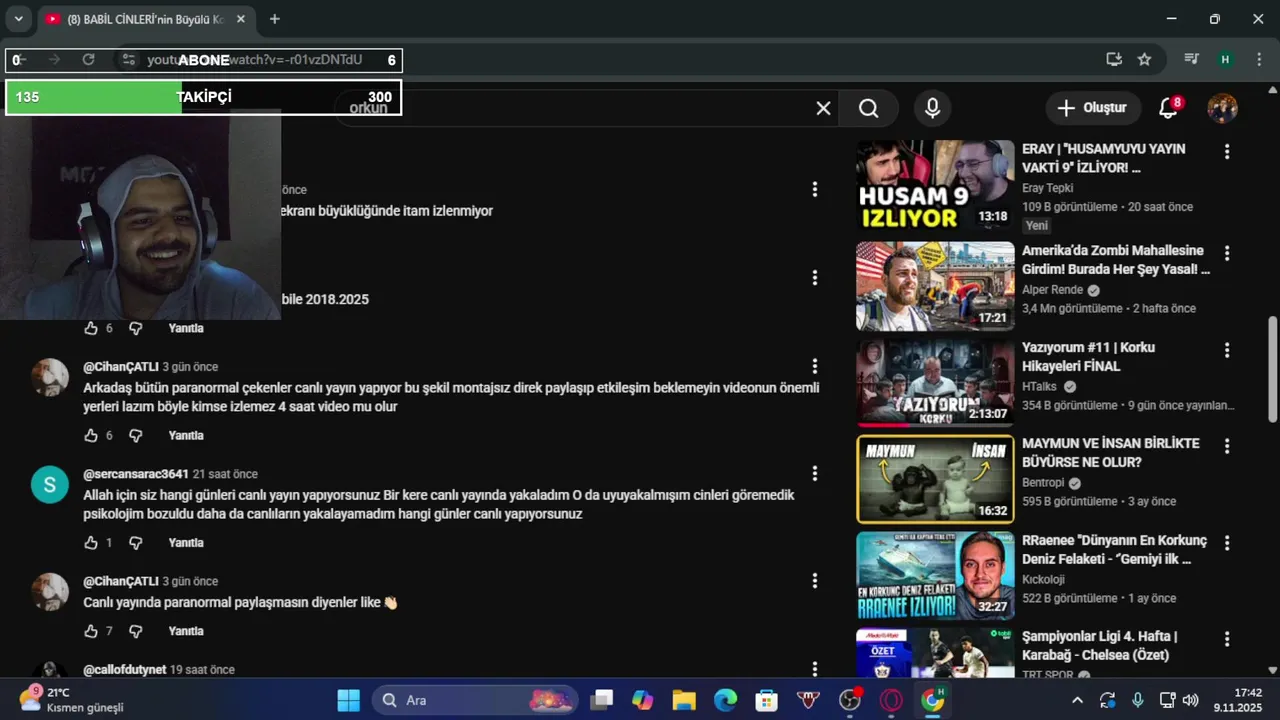The height and width of the screenshot is (720, 1280).
Task: Click Yanıtla under "Canlı yayında paranormal" comment
Action: pyautogui.click(x=186, y=631)
